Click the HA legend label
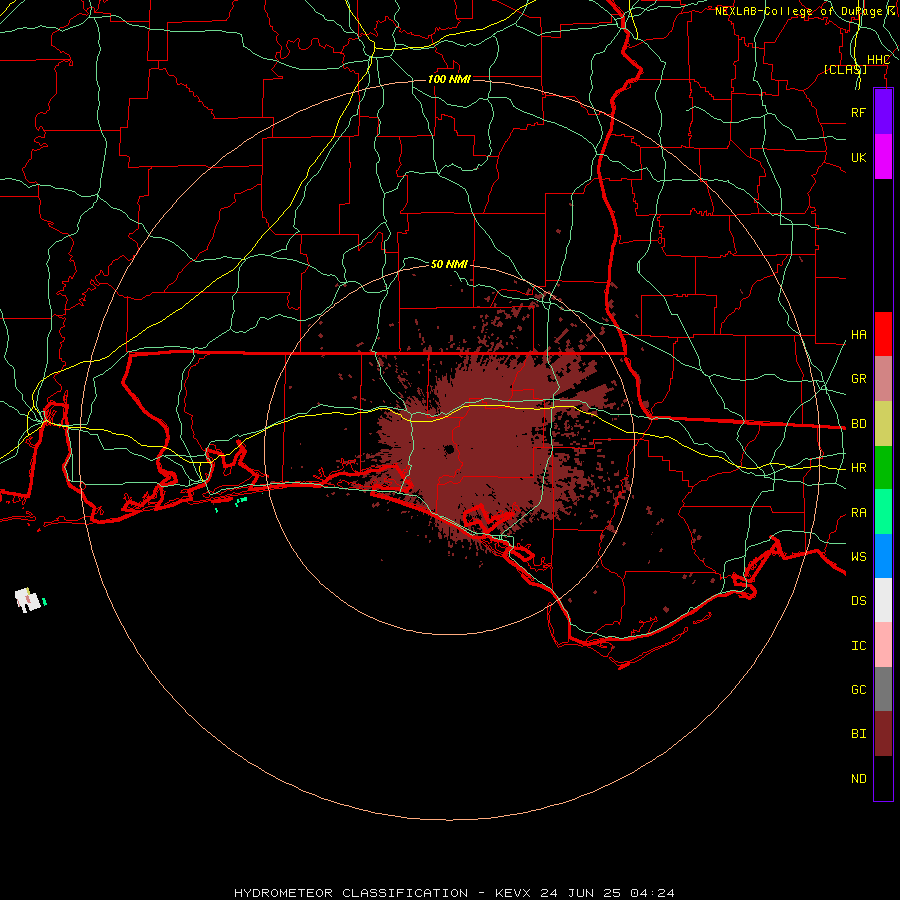The width and height of the screenshot is (900, 900). (858, 335)
